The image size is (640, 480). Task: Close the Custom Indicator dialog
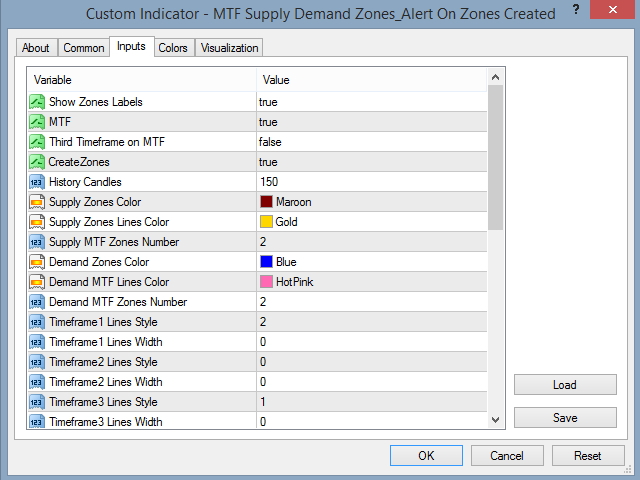pos(613,10)
